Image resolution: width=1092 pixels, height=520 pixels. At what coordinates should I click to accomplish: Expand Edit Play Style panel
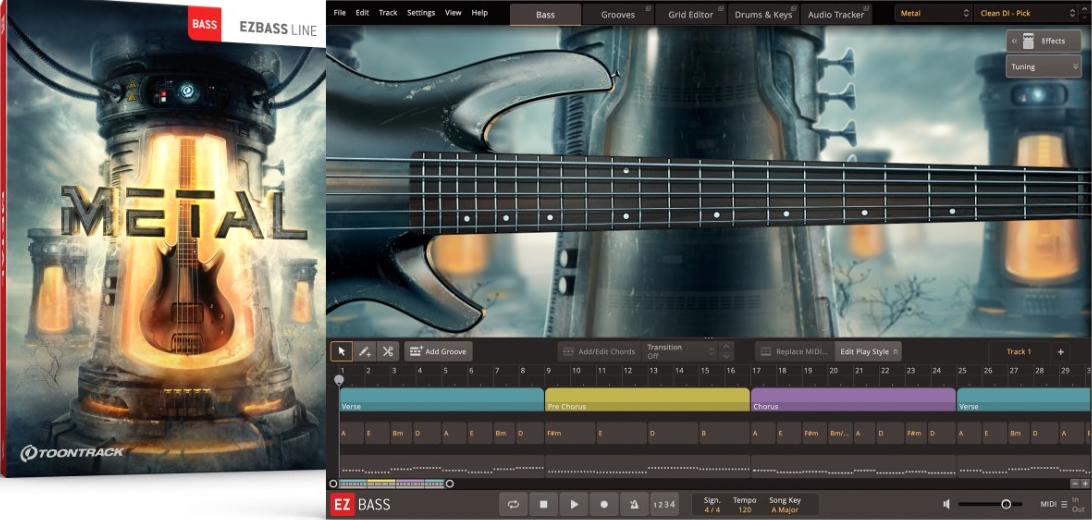click(868, 352)
